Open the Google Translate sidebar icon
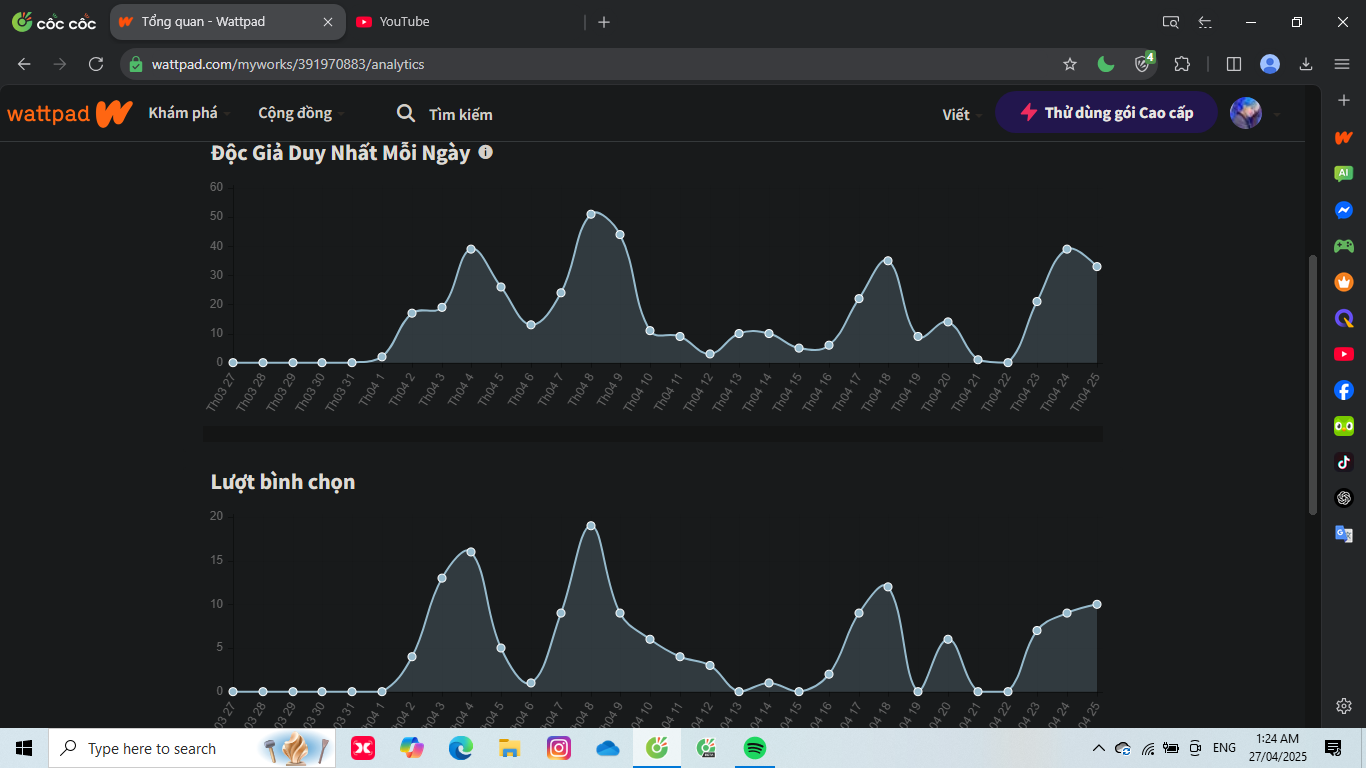 point(1344,534)
